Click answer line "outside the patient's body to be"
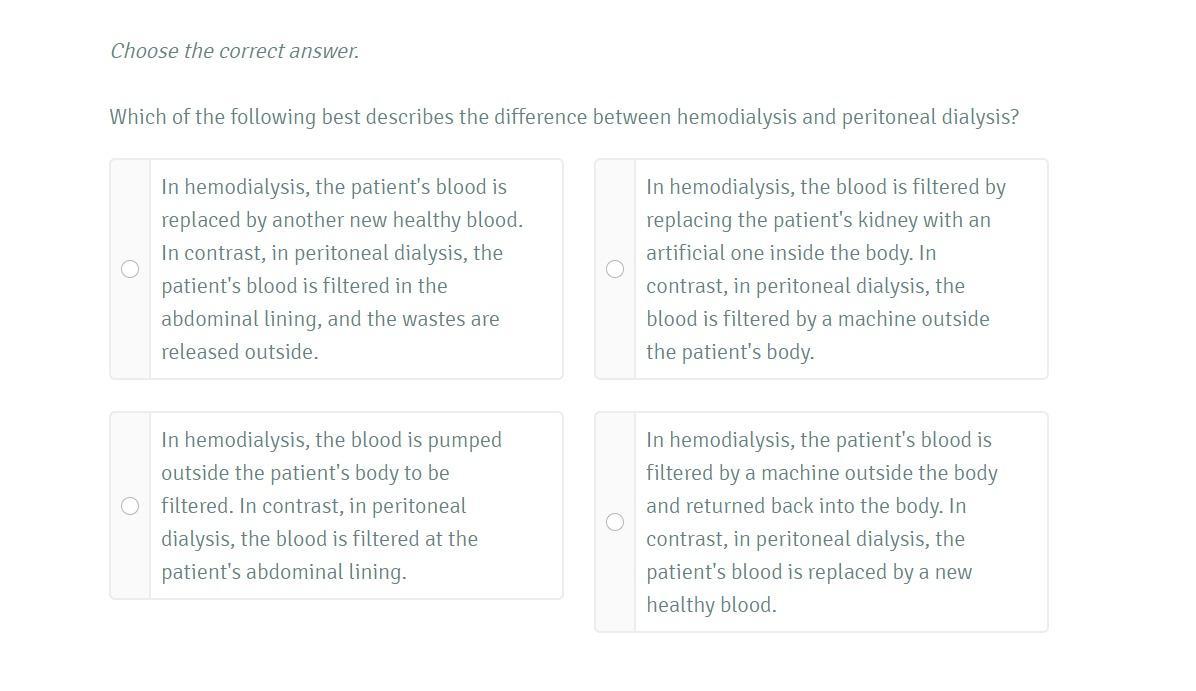This screenshot has width=1196, height=691. click(305, 473)
